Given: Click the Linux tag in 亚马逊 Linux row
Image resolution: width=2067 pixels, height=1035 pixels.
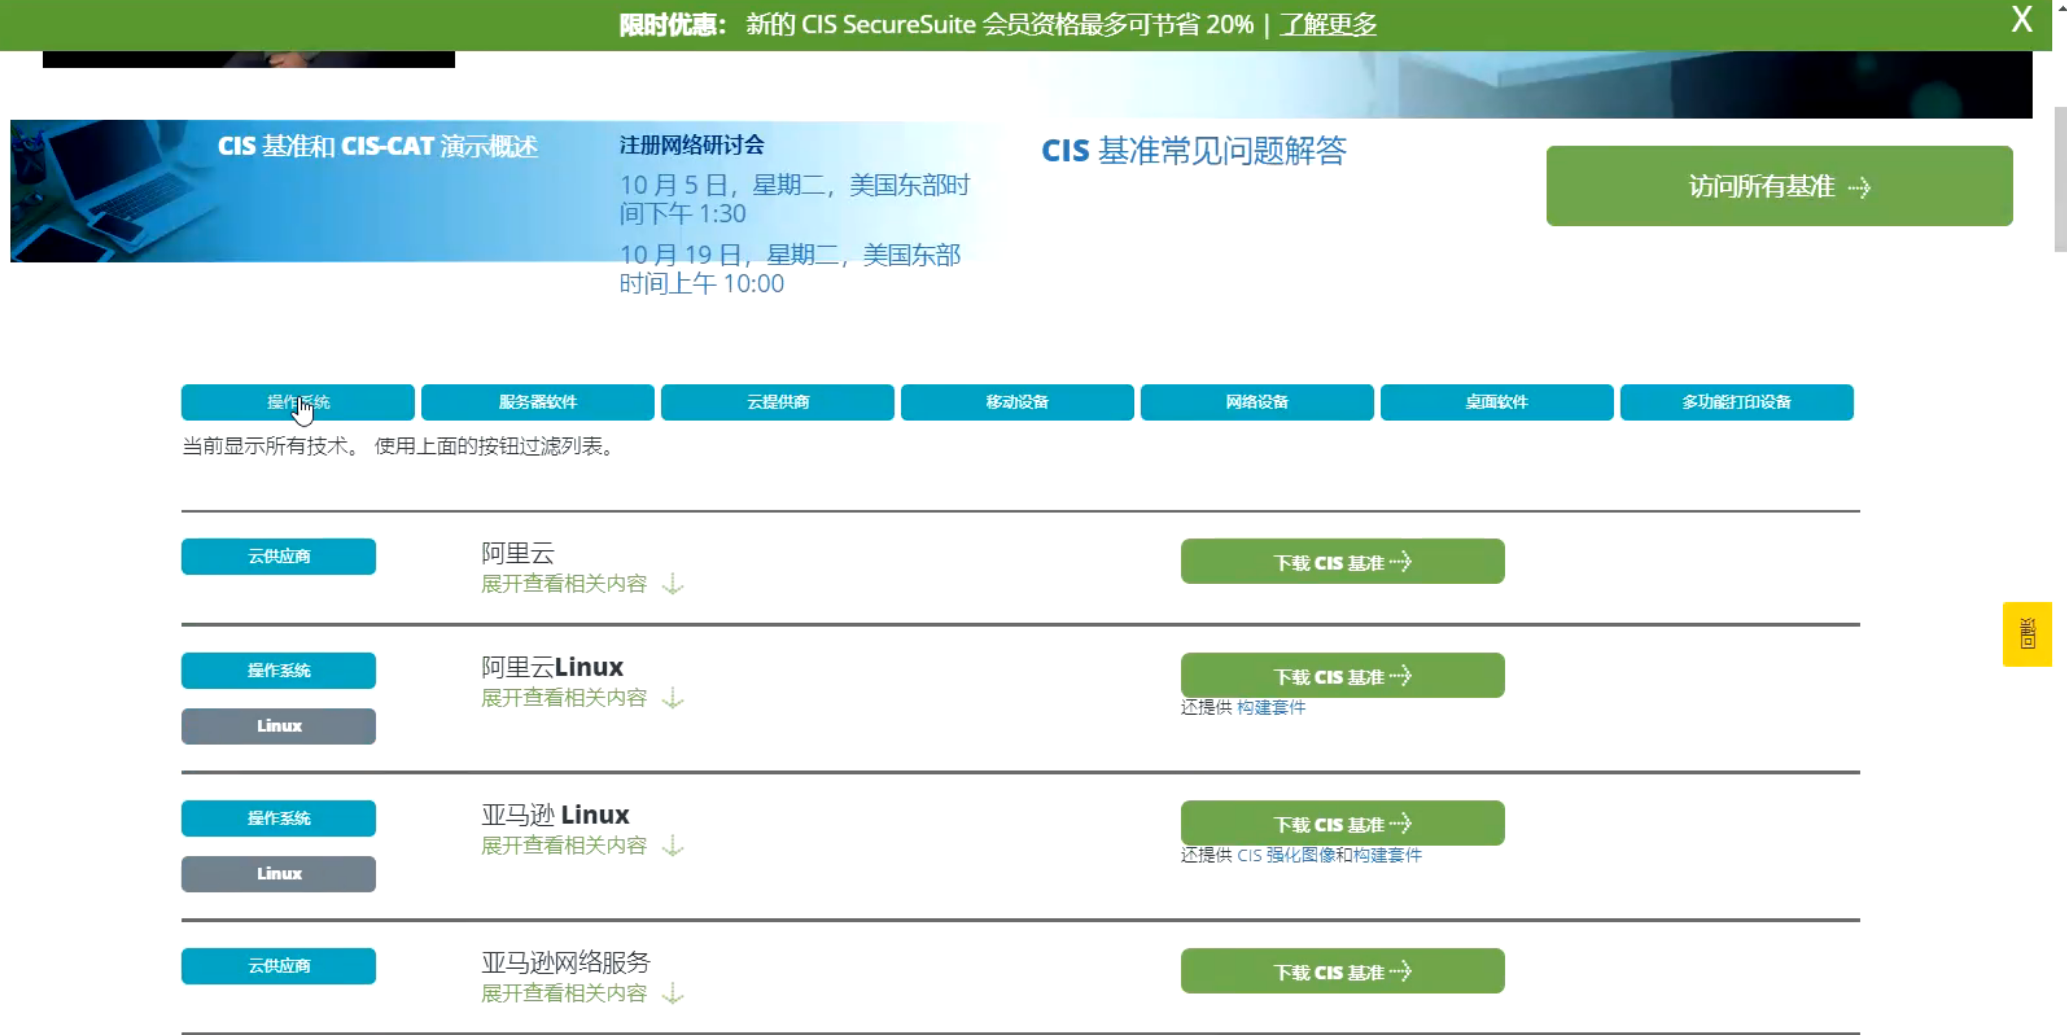Looking at the screenshot, I should 278,875.
